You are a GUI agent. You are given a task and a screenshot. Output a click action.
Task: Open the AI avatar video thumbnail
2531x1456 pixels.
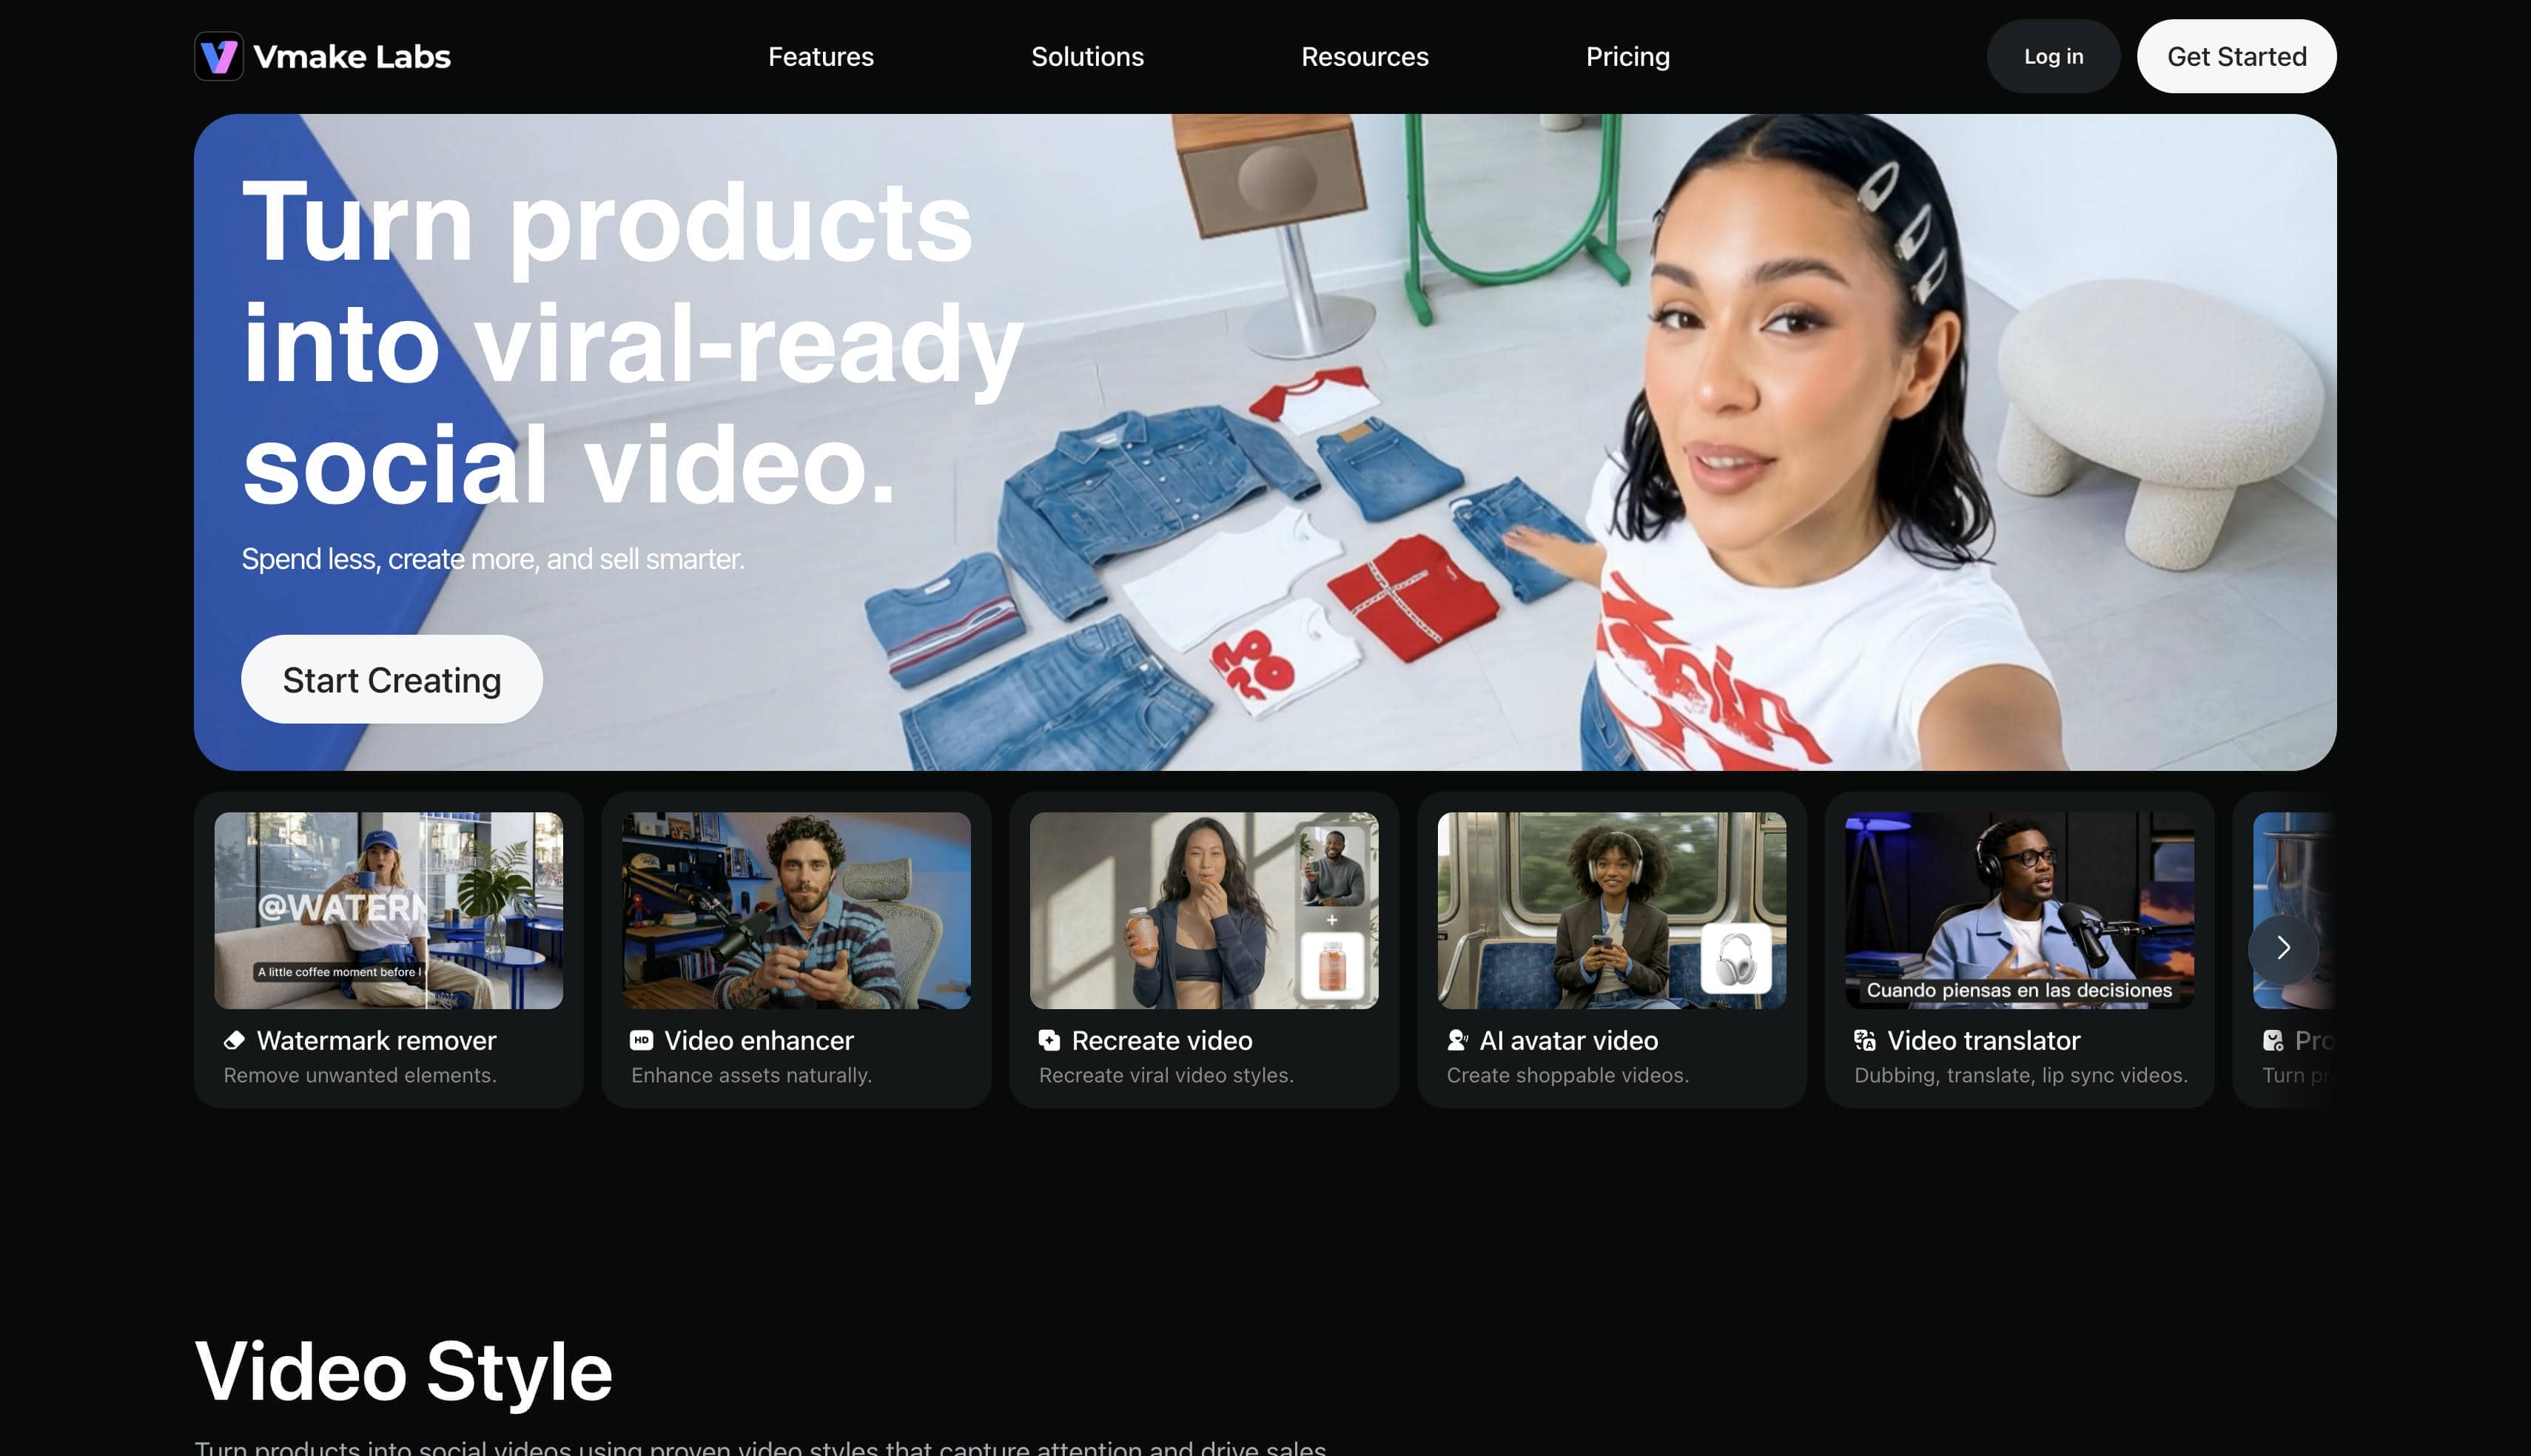1611,910
